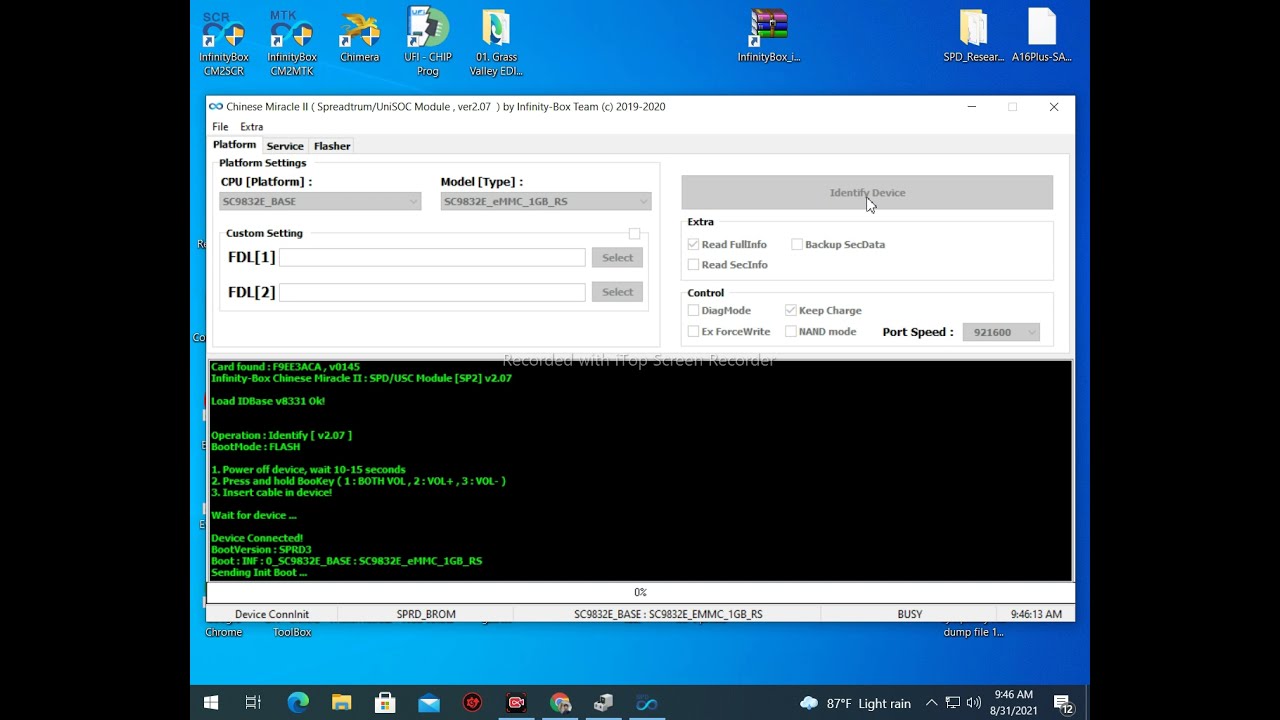Viewport: 1280px width, 720px height.
Task: Click the Device ConnInit status entry
Action: tap(272, 614)
